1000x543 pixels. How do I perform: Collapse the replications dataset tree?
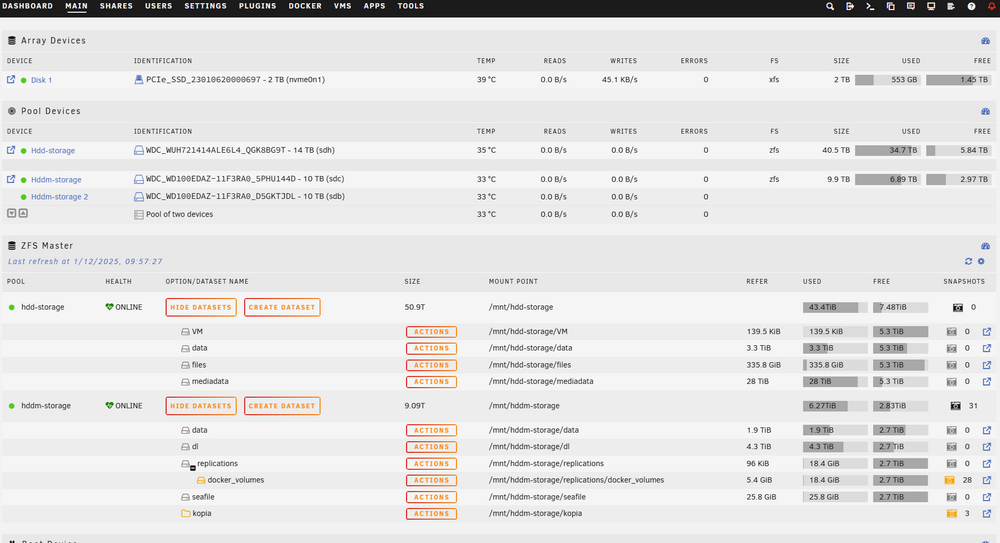click(193, 468)
